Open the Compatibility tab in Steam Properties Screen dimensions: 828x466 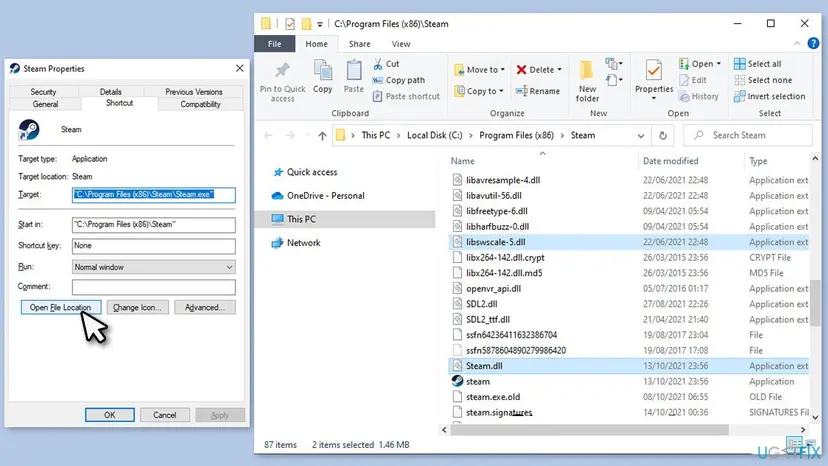pos(201,104)
